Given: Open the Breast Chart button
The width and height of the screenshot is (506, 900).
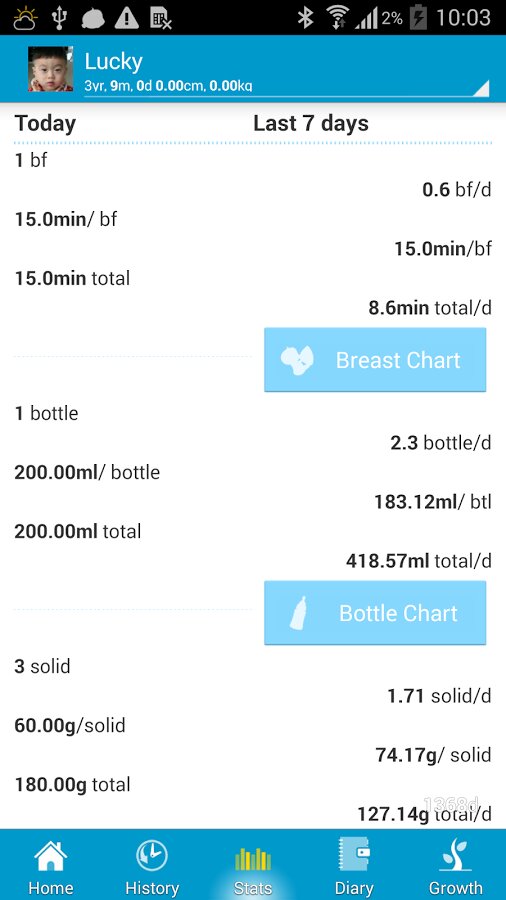Looking at the screenshot, I should tap(375, 360).
